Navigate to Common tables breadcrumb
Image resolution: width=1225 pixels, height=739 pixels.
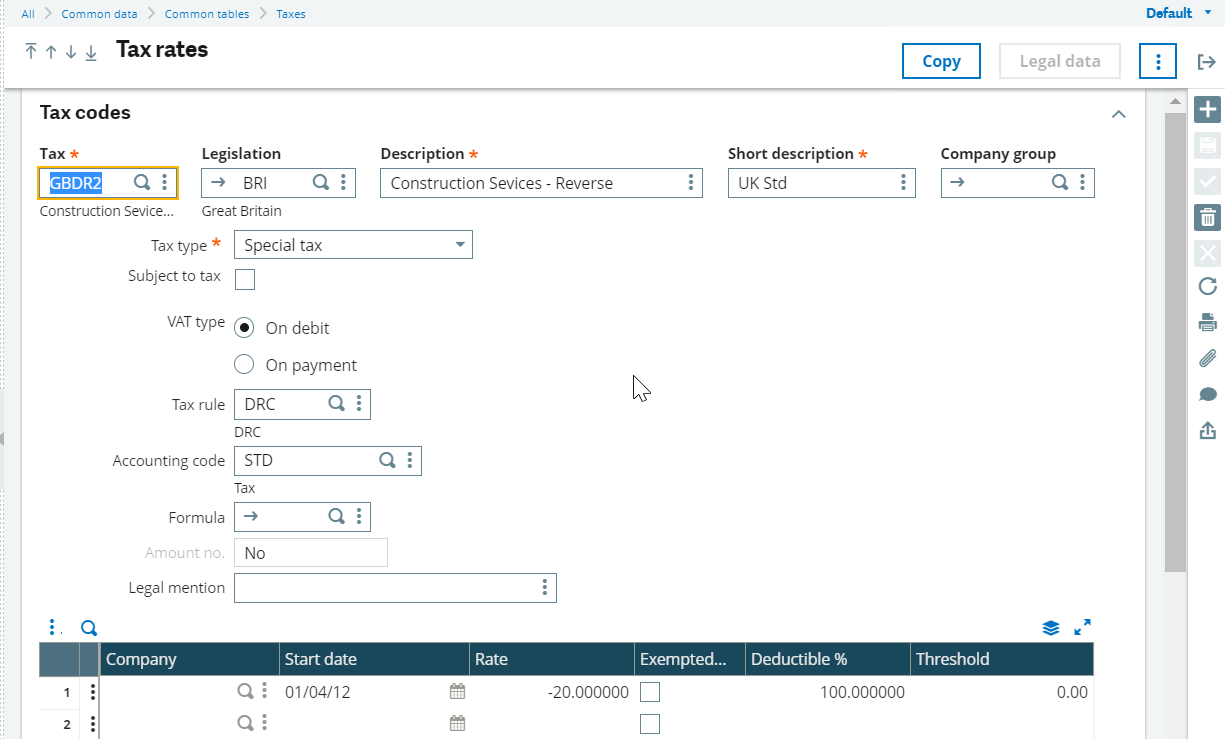(x=207, y=14)
